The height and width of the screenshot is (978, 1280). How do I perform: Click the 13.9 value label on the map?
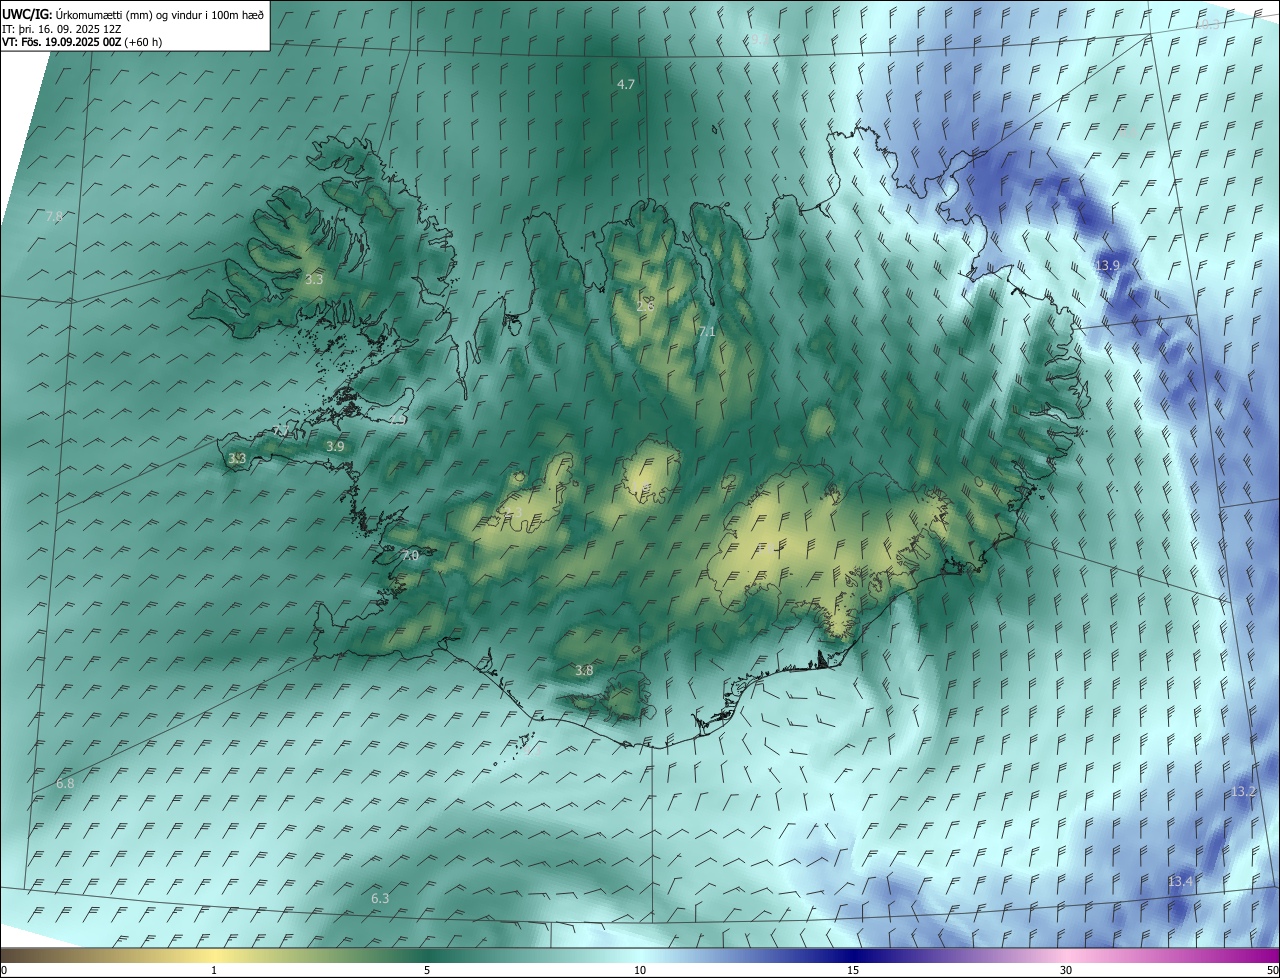tap(1107, 265)
